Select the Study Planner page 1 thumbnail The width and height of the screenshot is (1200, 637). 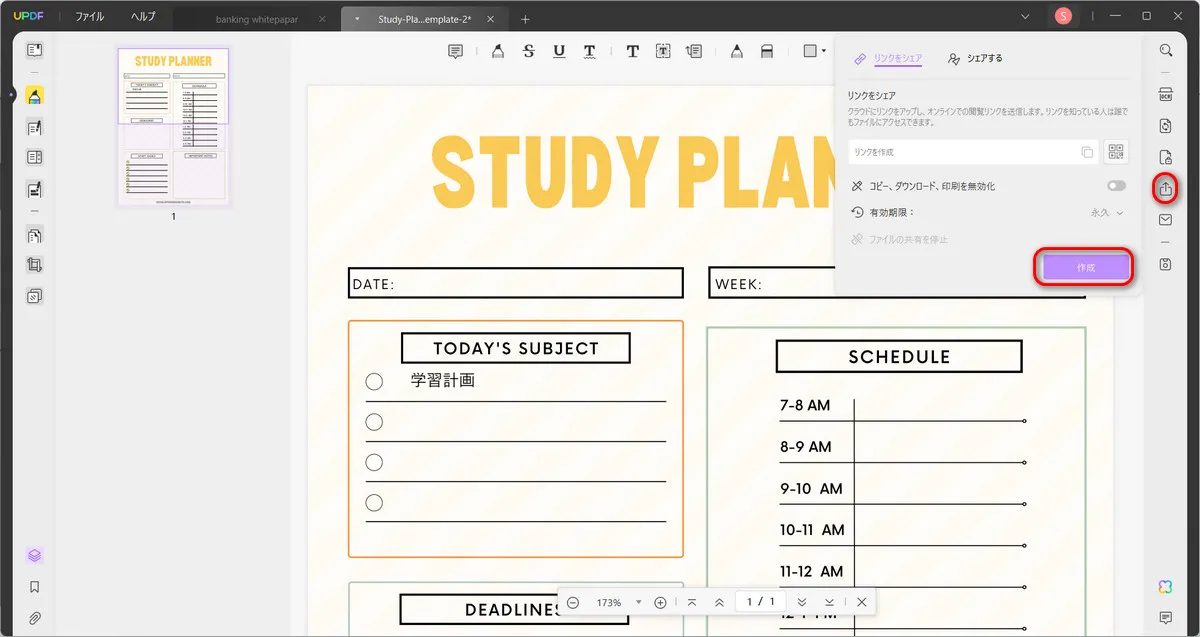tap(173, 127)
